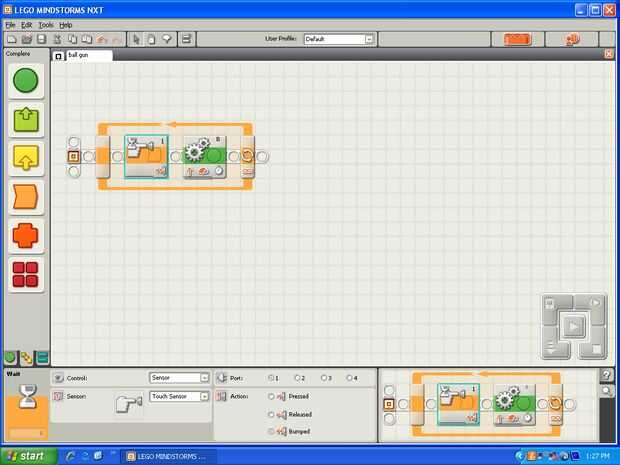
Task: Open the User Profile dropdown
Action: coord(338,39)
